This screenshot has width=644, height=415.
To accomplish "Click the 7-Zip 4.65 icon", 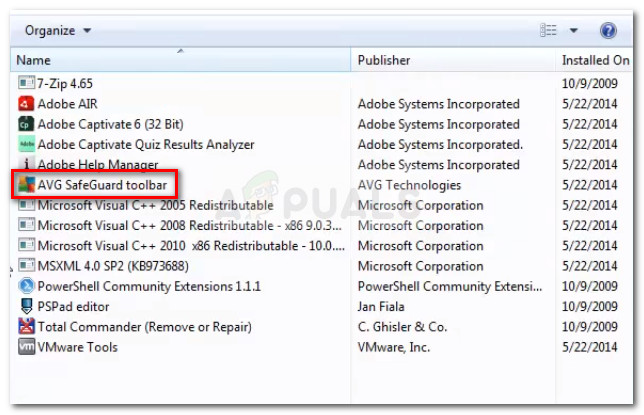I will pyautogui.click(x=26, y=83).
